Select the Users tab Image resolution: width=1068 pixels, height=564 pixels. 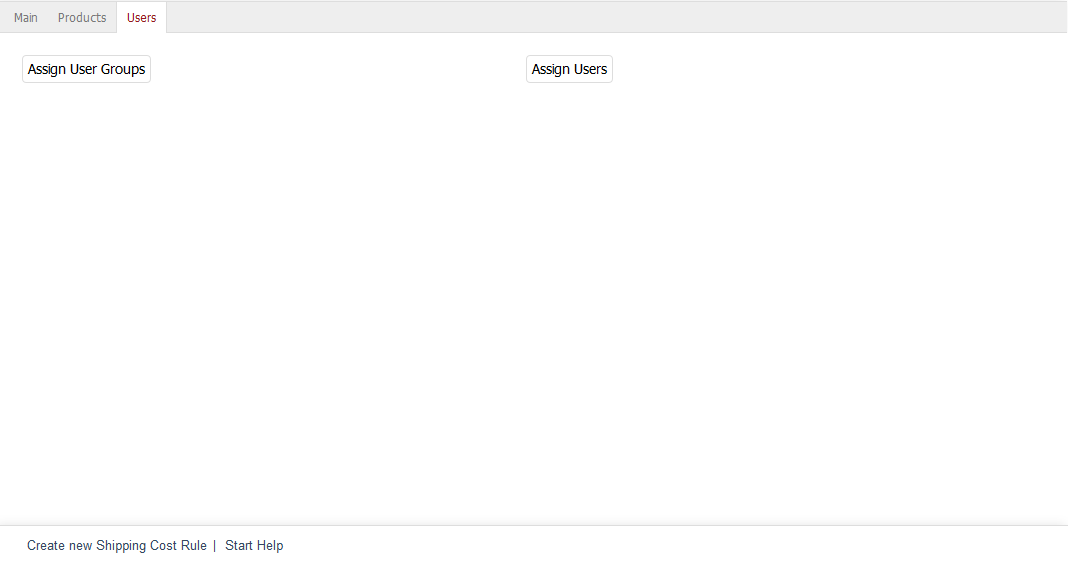pyautogui.click(x=142, y=18)
